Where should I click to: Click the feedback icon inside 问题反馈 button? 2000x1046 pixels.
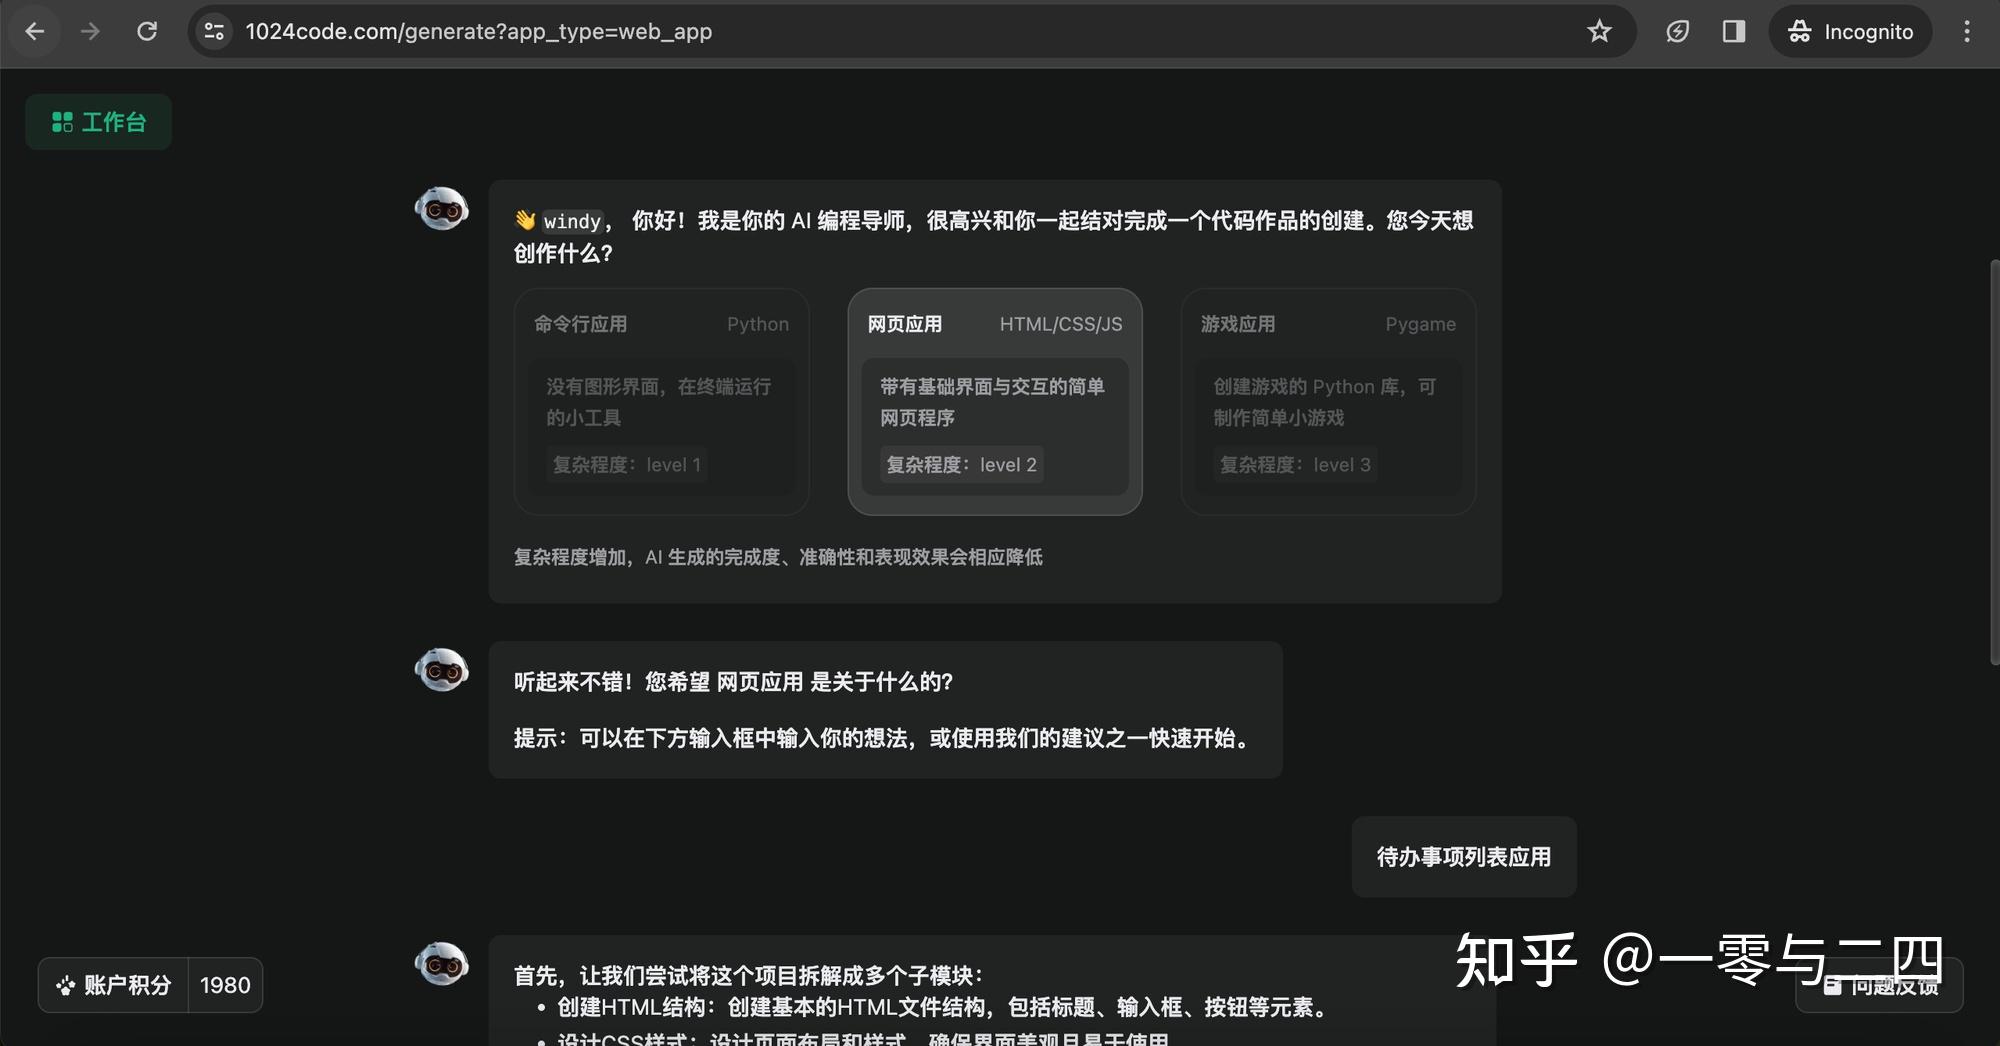point(1833,985)
